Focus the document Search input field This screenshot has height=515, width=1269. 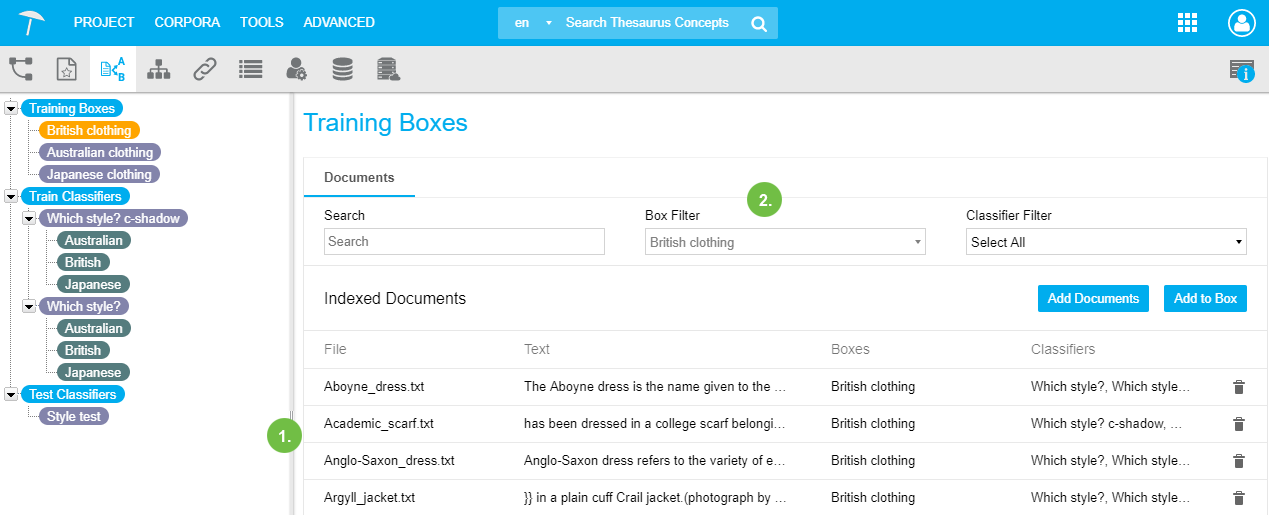coord(464,242)
